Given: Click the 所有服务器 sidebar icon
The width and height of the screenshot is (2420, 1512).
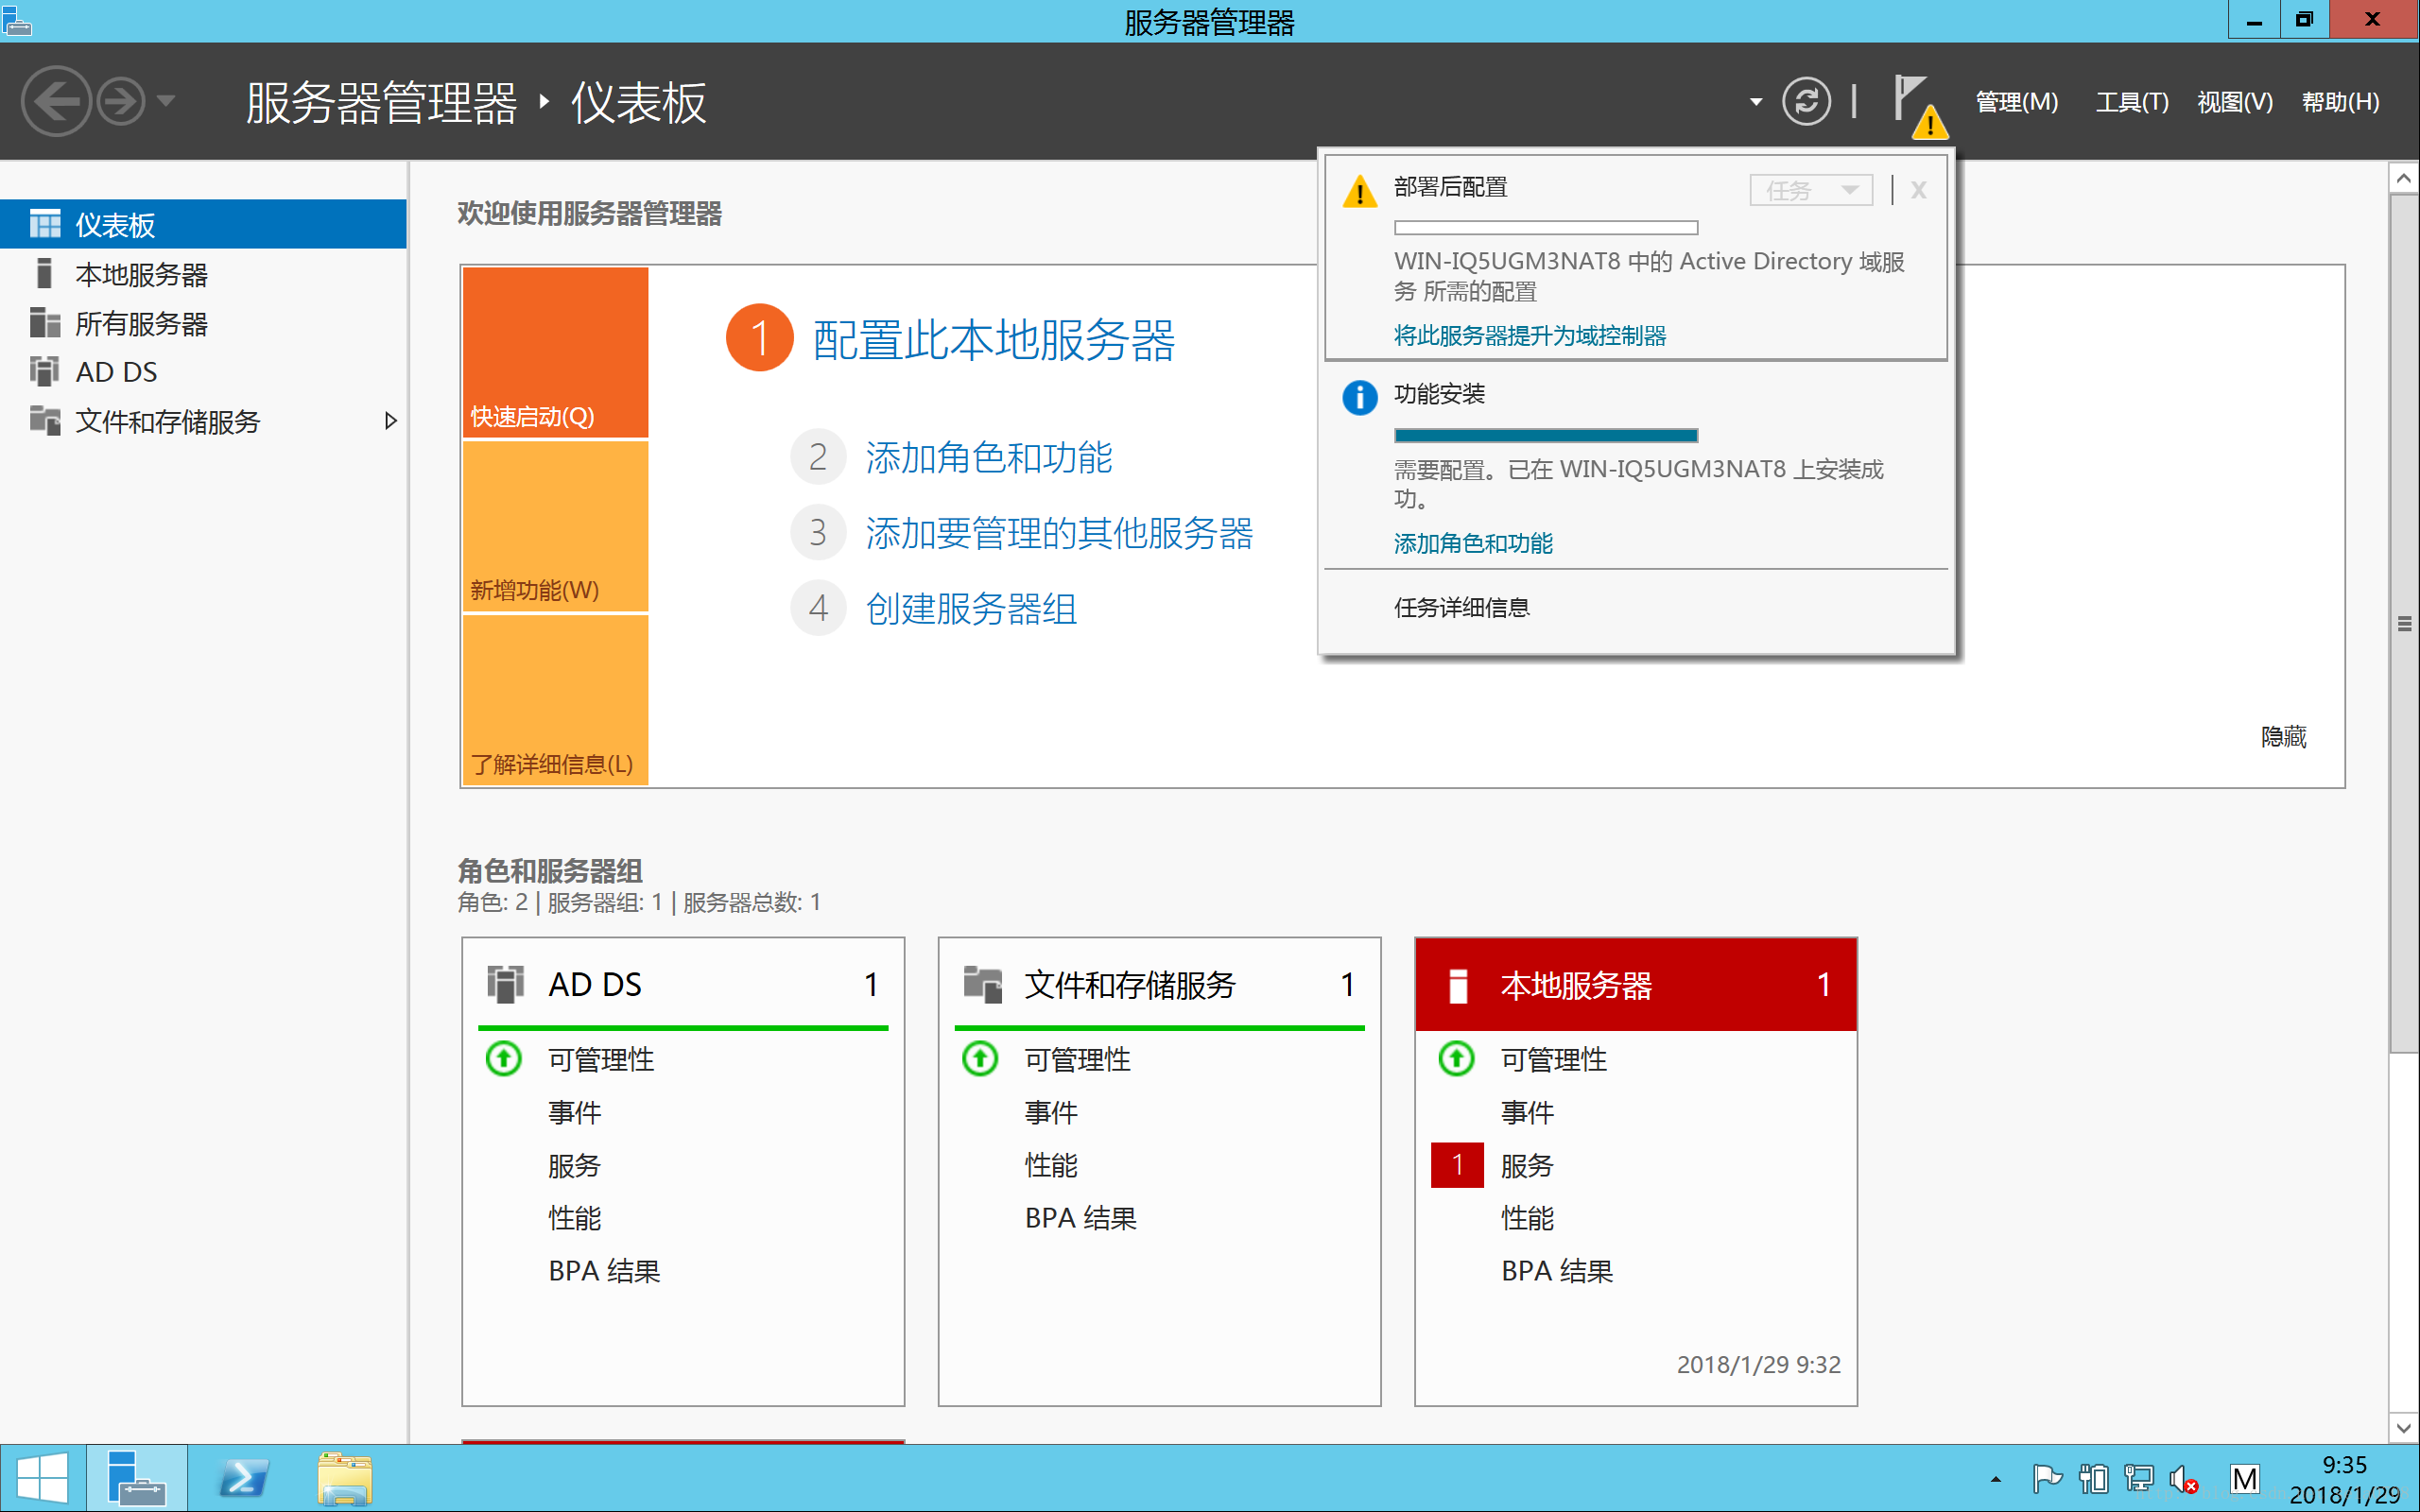Looking at the screenshot, I should pos(45,322).
